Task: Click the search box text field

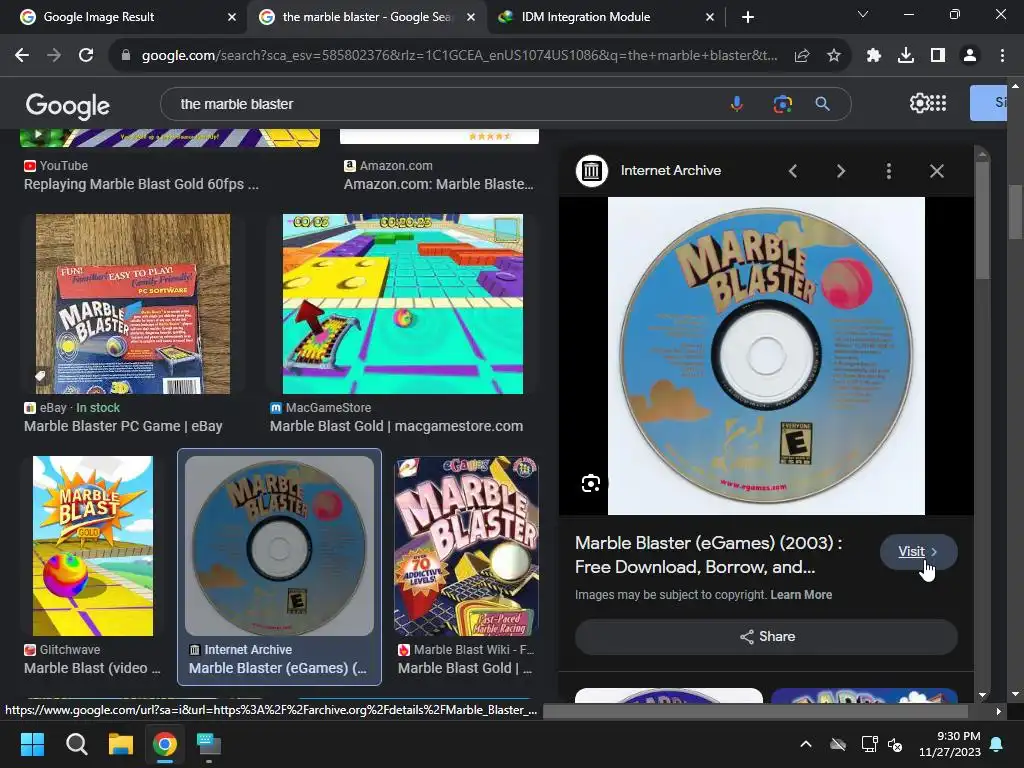Action: coord(444,104)
